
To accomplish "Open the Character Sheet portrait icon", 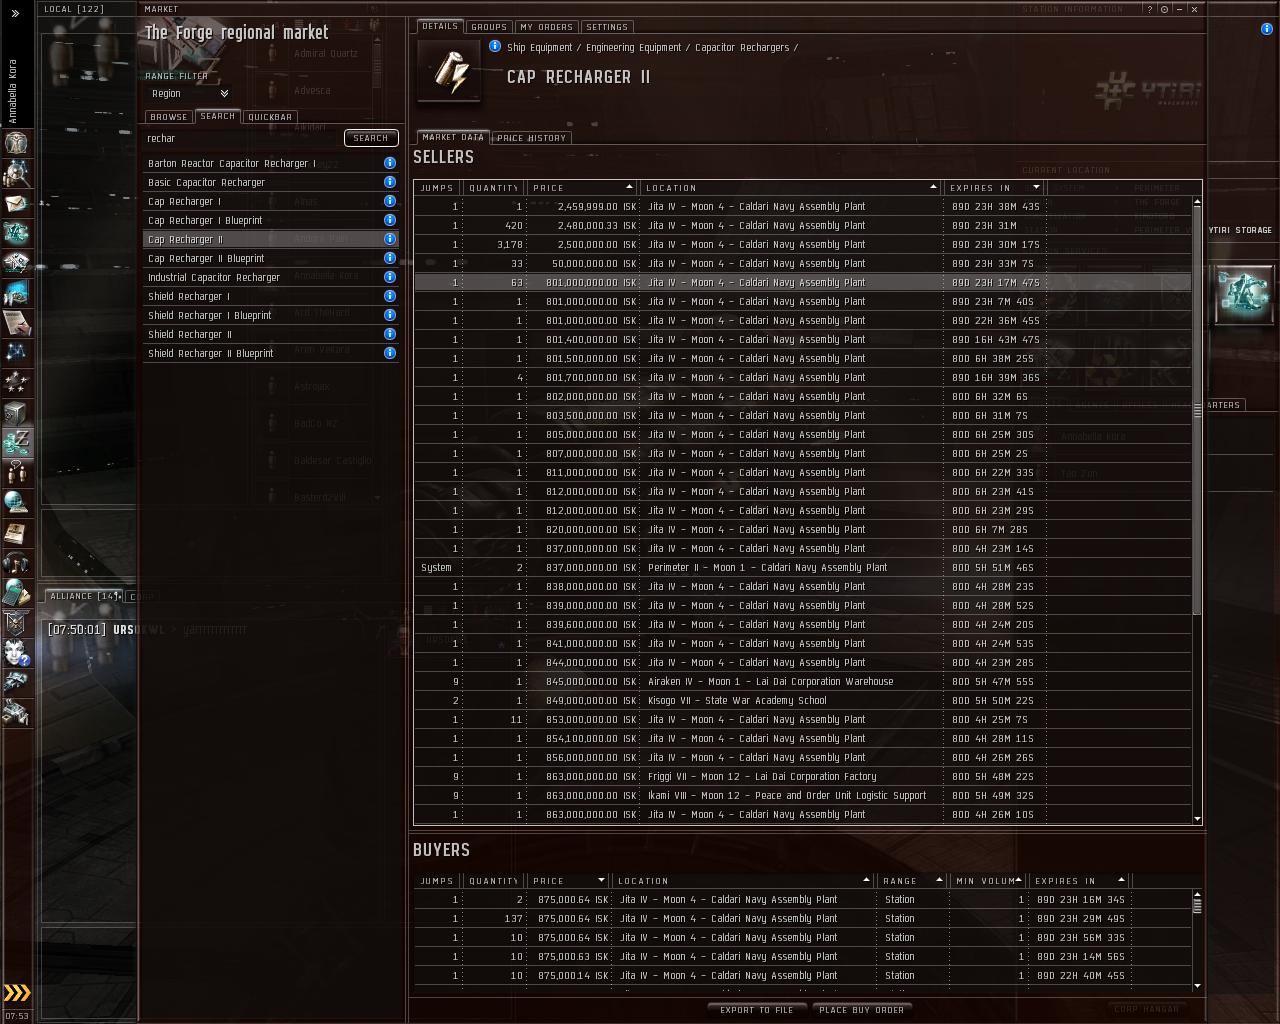I will (17, 143).
